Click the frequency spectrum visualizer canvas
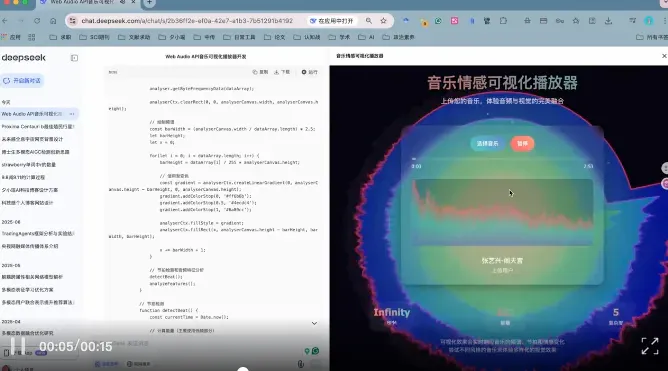 (502, 212)
